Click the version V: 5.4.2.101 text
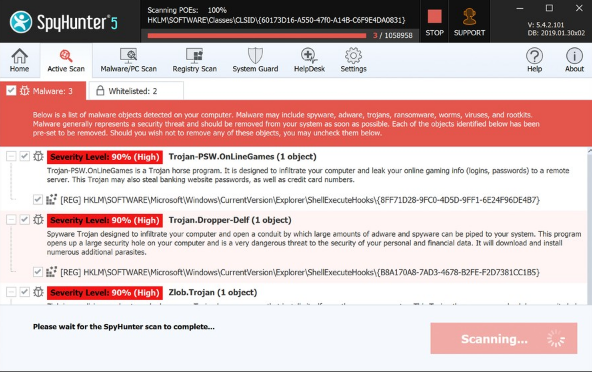Image resolution: width=592 pixels, height=372 pixels. click(x=546, y=25)
